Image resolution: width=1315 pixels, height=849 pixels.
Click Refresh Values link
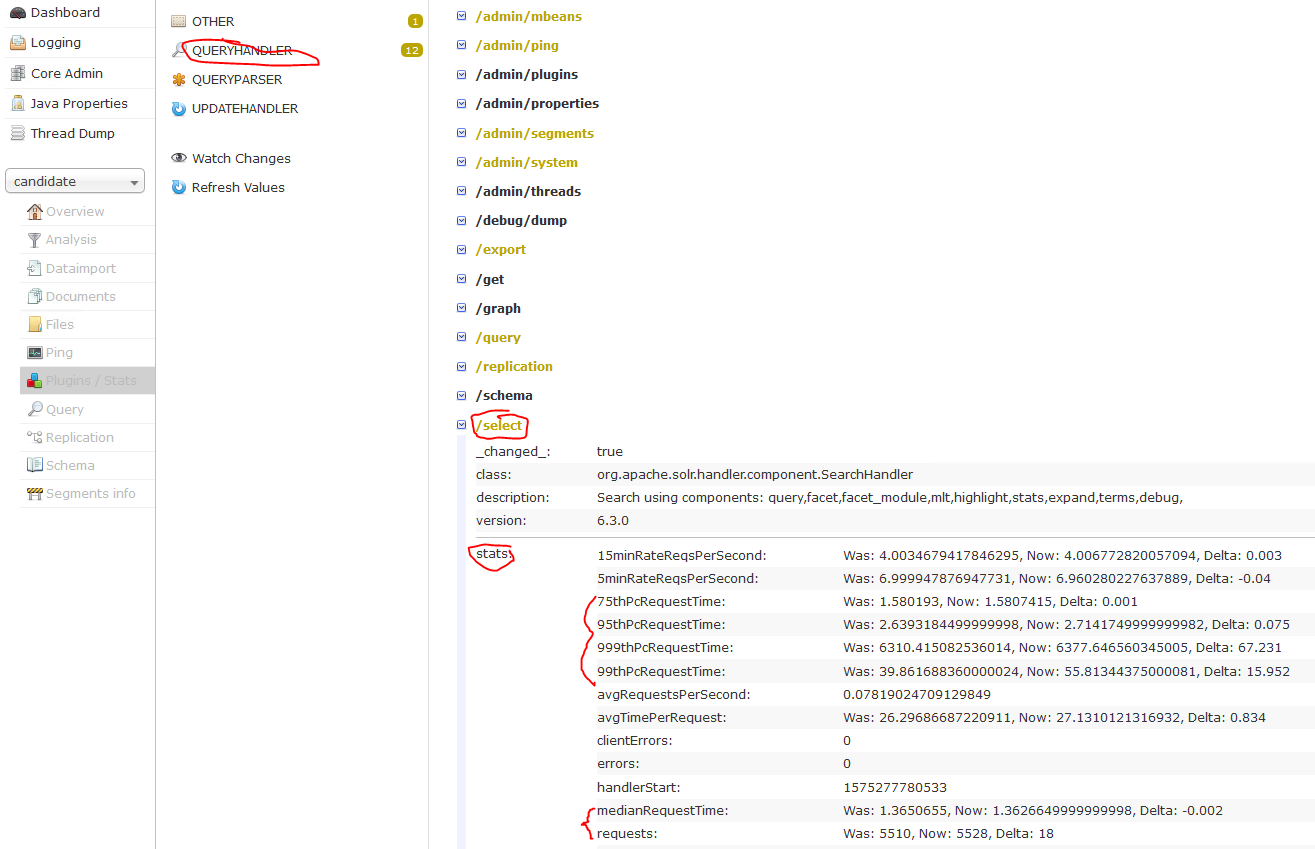[238, 187]
